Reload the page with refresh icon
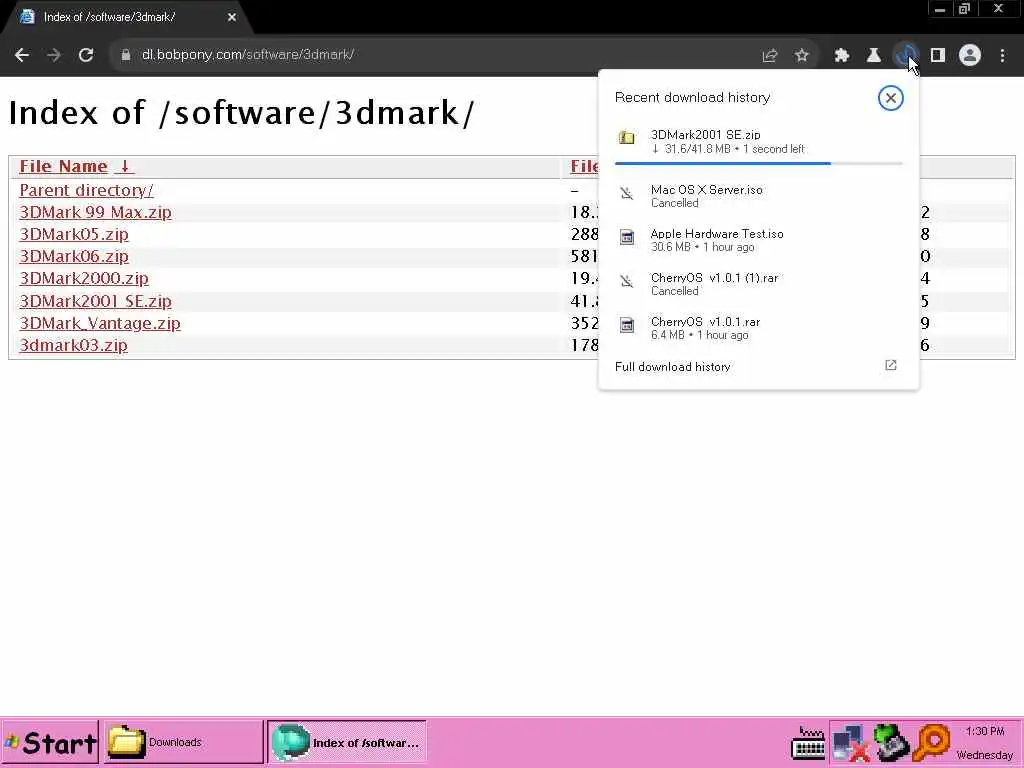Viewport: 1024px width, 768px height. [x=86, y=55]
